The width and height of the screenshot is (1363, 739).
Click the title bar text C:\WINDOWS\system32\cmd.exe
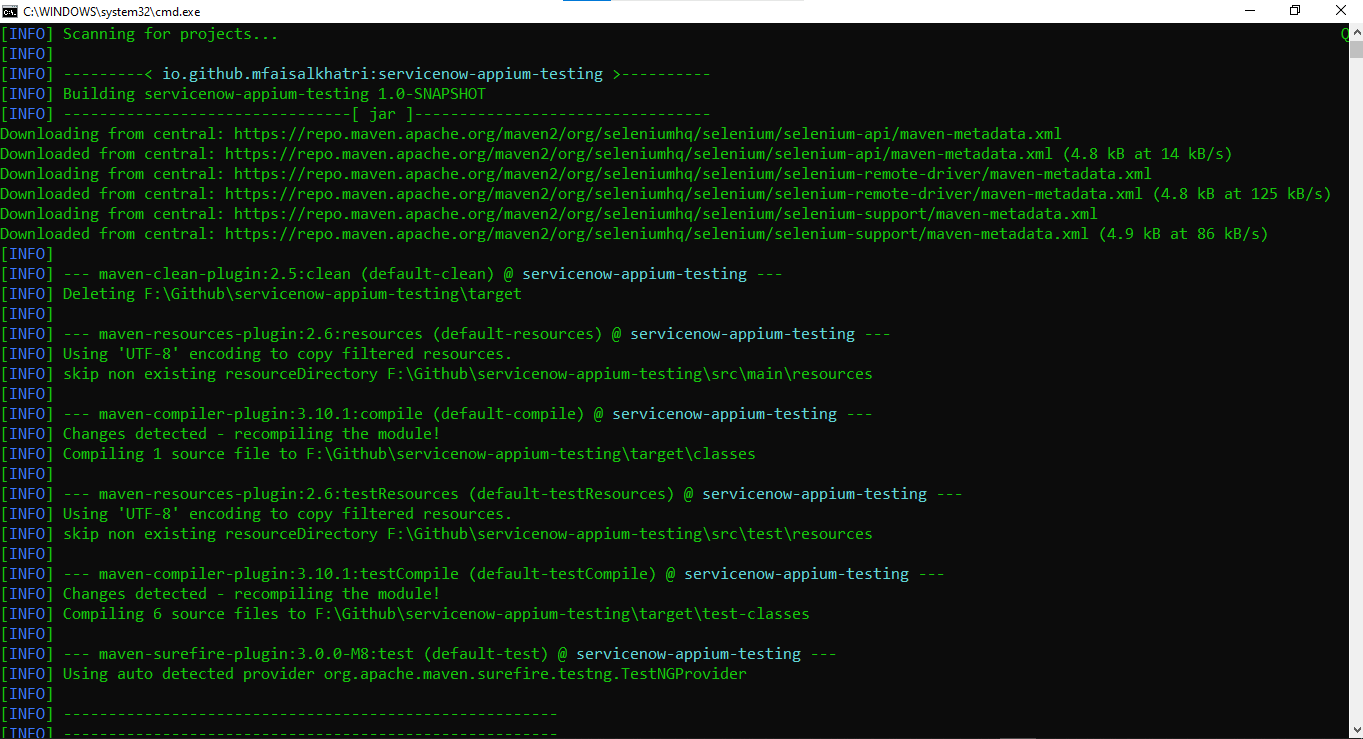pyautogui.click(x=110, y=11)
